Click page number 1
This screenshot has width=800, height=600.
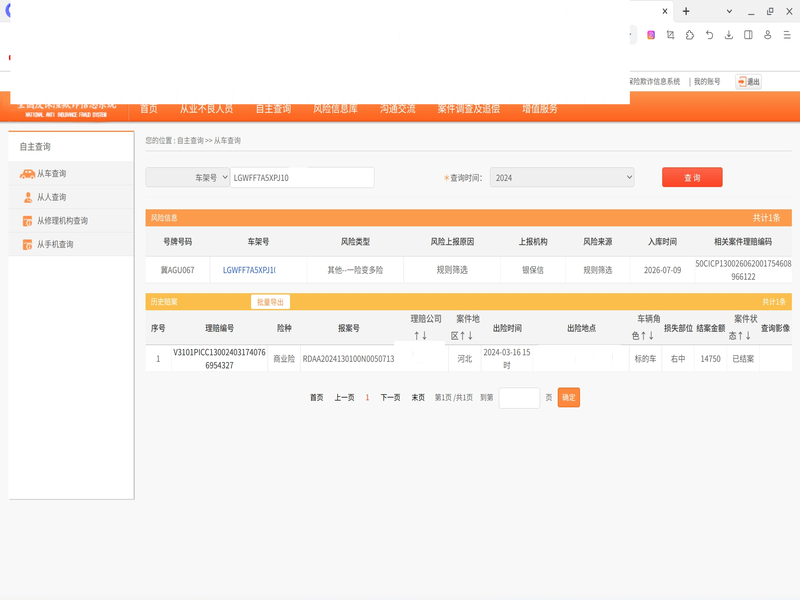coord(367,397)
